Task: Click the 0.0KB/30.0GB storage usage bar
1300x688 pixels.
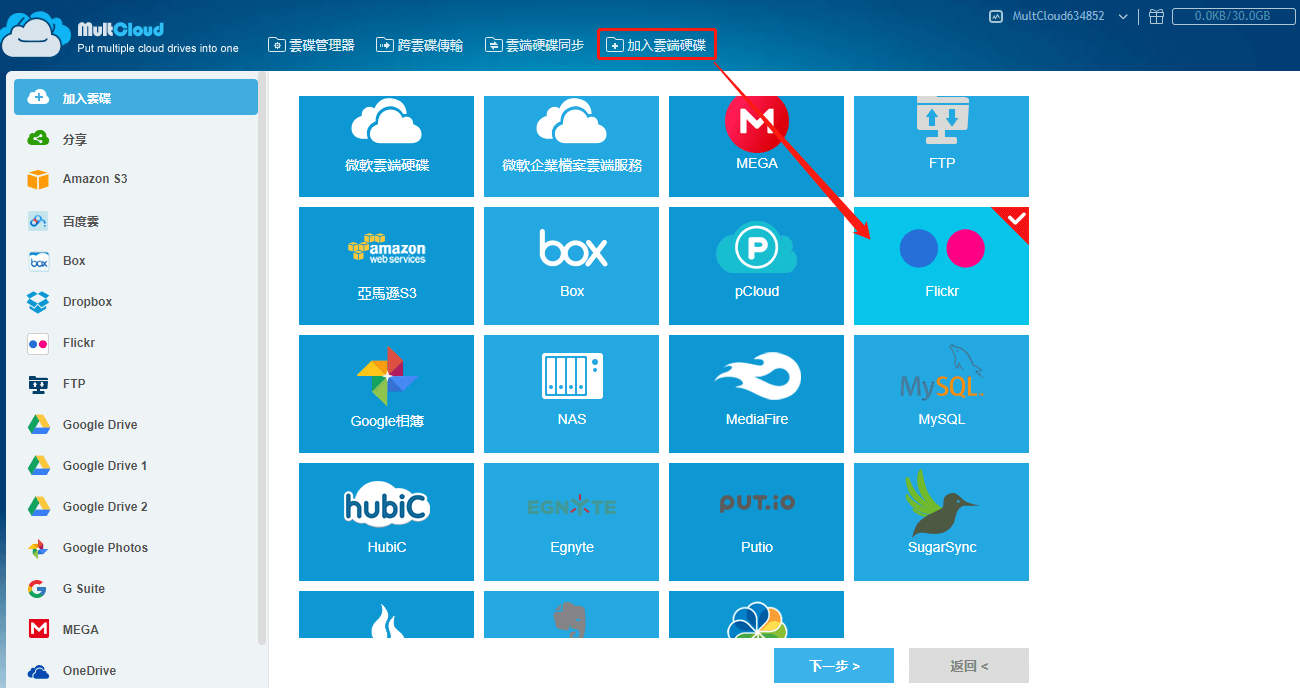Action: 1231,16
